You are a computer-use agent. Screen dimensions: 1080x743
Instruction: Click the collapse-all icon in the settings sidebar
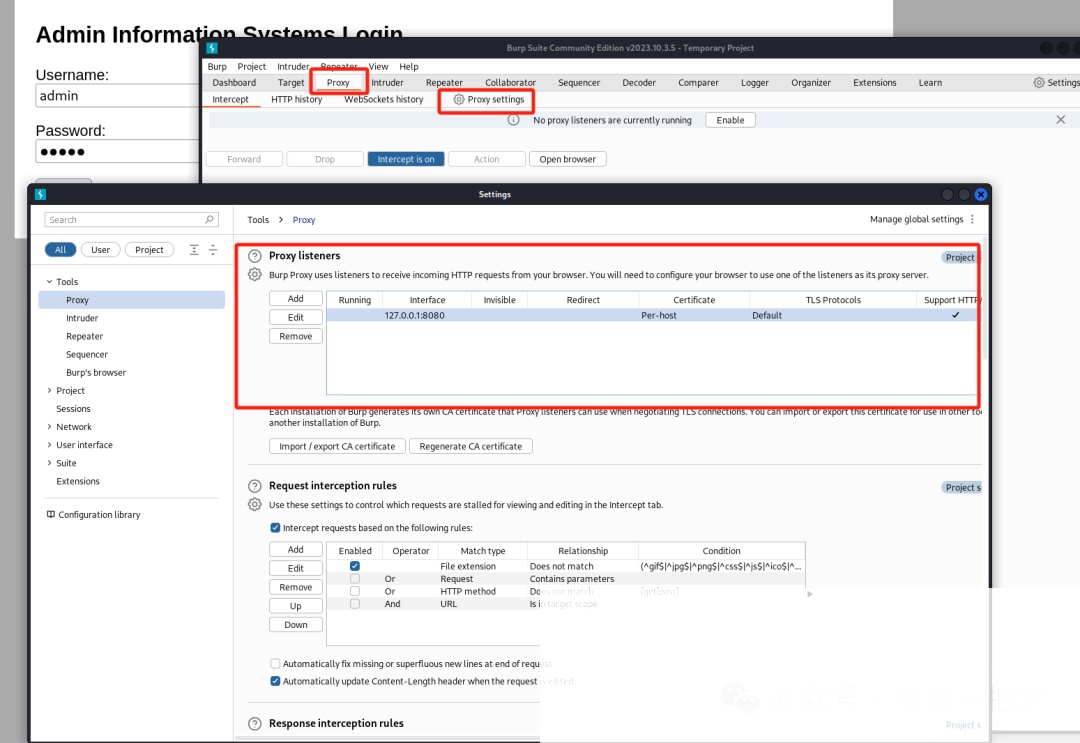pos(213,250)
